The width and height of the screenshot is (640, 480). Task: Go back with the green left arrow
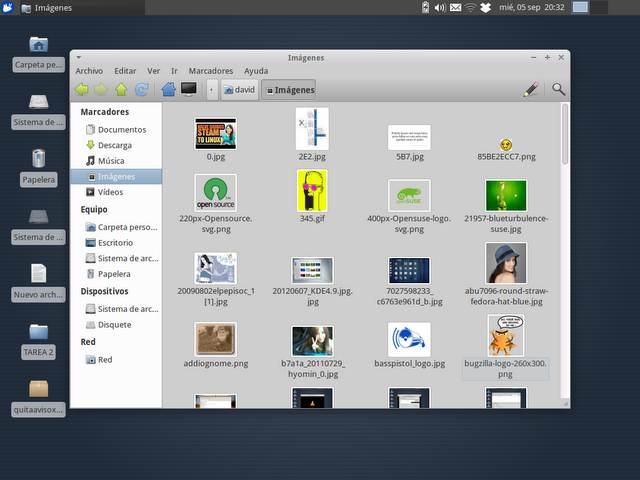click(x=82, y=89)
